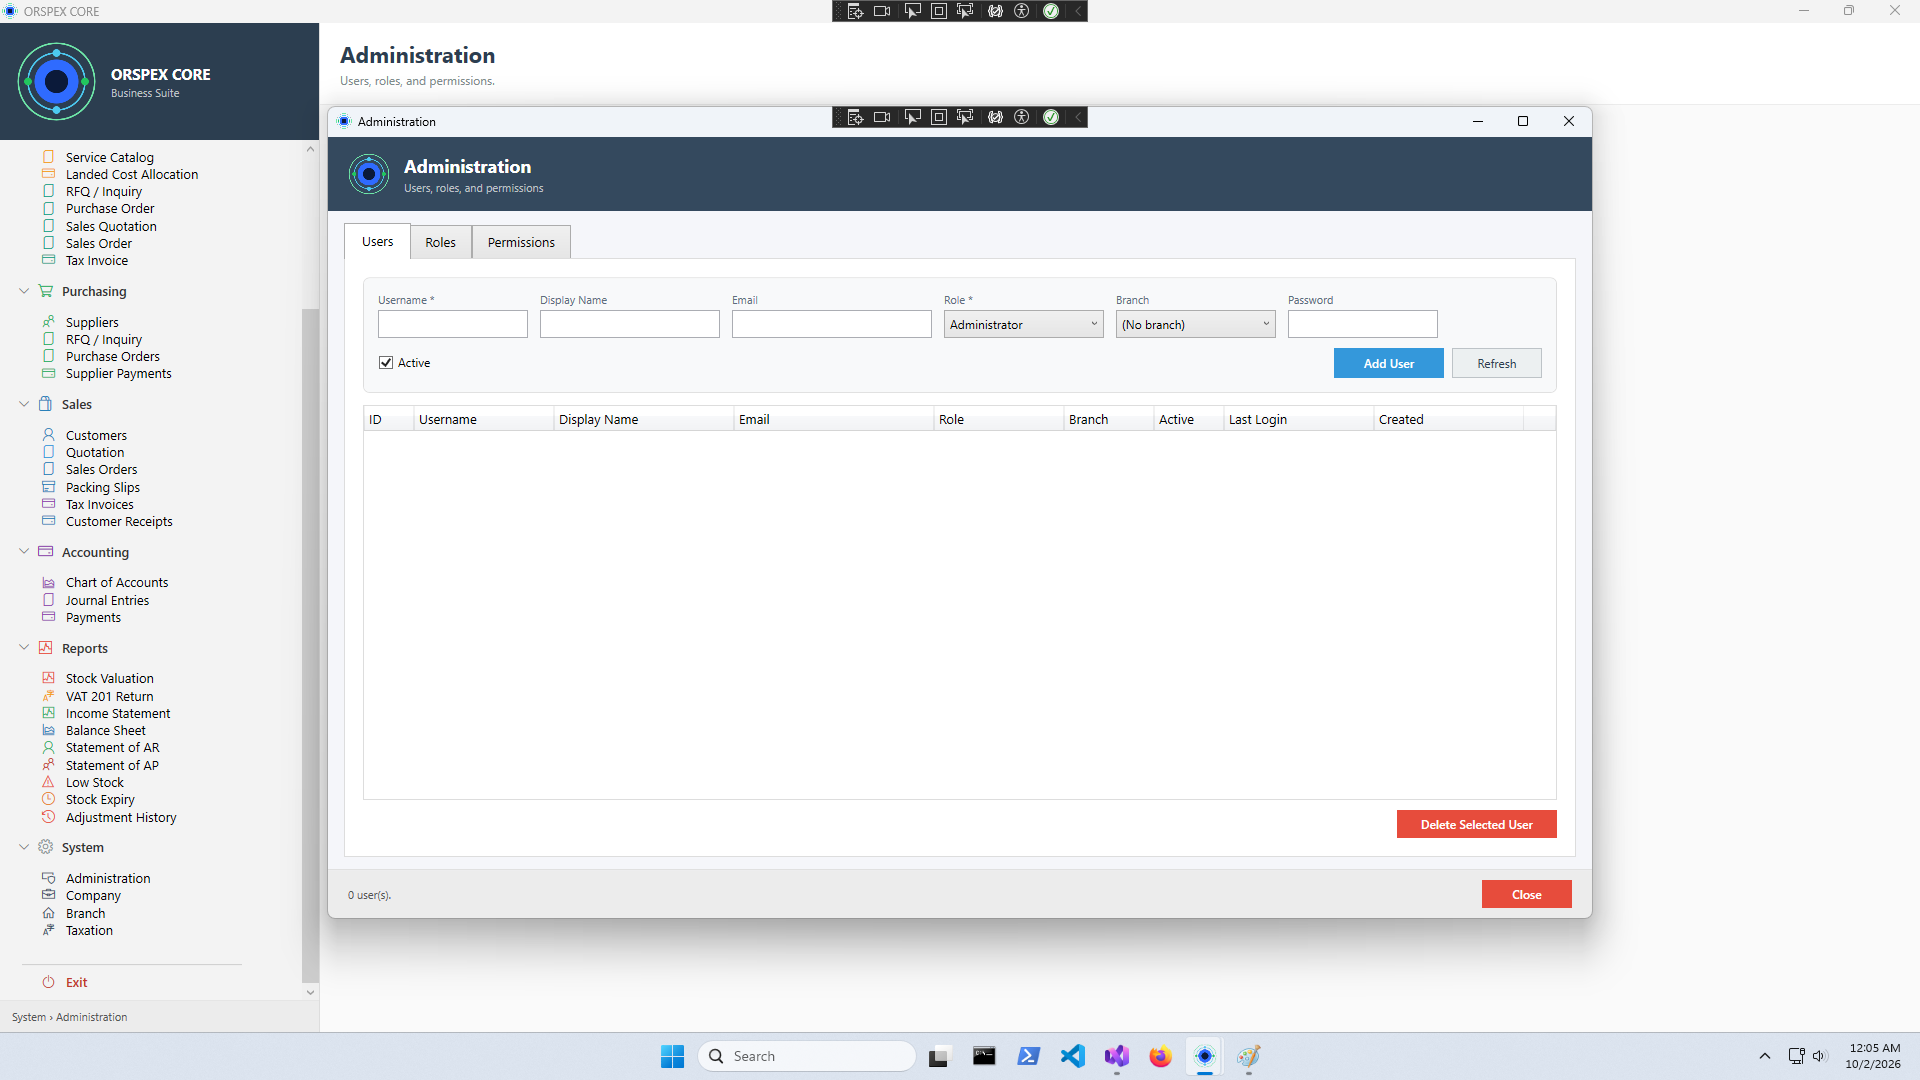Click the Delete Selected User button
Screen dimensions: 1920x1080
pos(1476,824)
